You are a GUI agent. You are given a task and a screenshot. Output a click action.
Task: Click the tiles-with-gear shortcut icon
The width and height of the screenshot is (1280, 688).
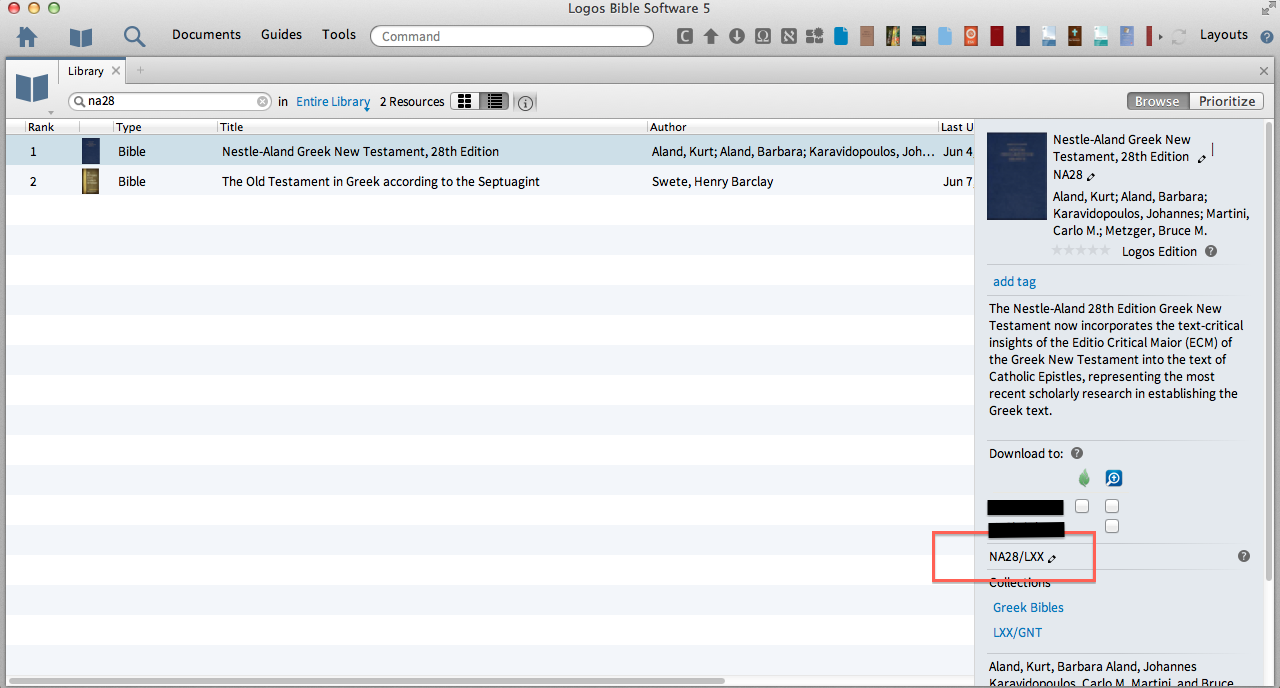click(x=814, y=36)
